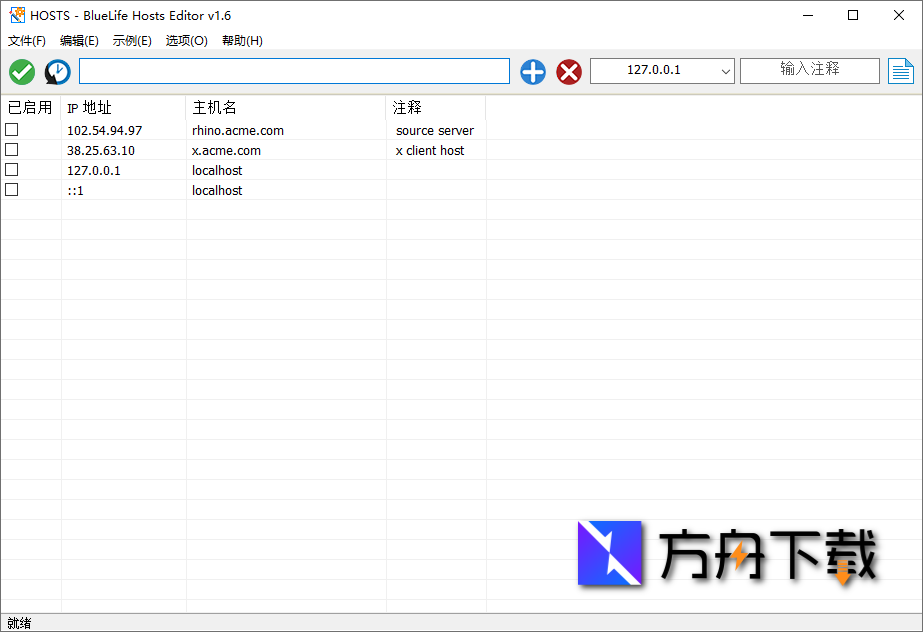Check the localhost 127.0.0.1 entry

11,169
